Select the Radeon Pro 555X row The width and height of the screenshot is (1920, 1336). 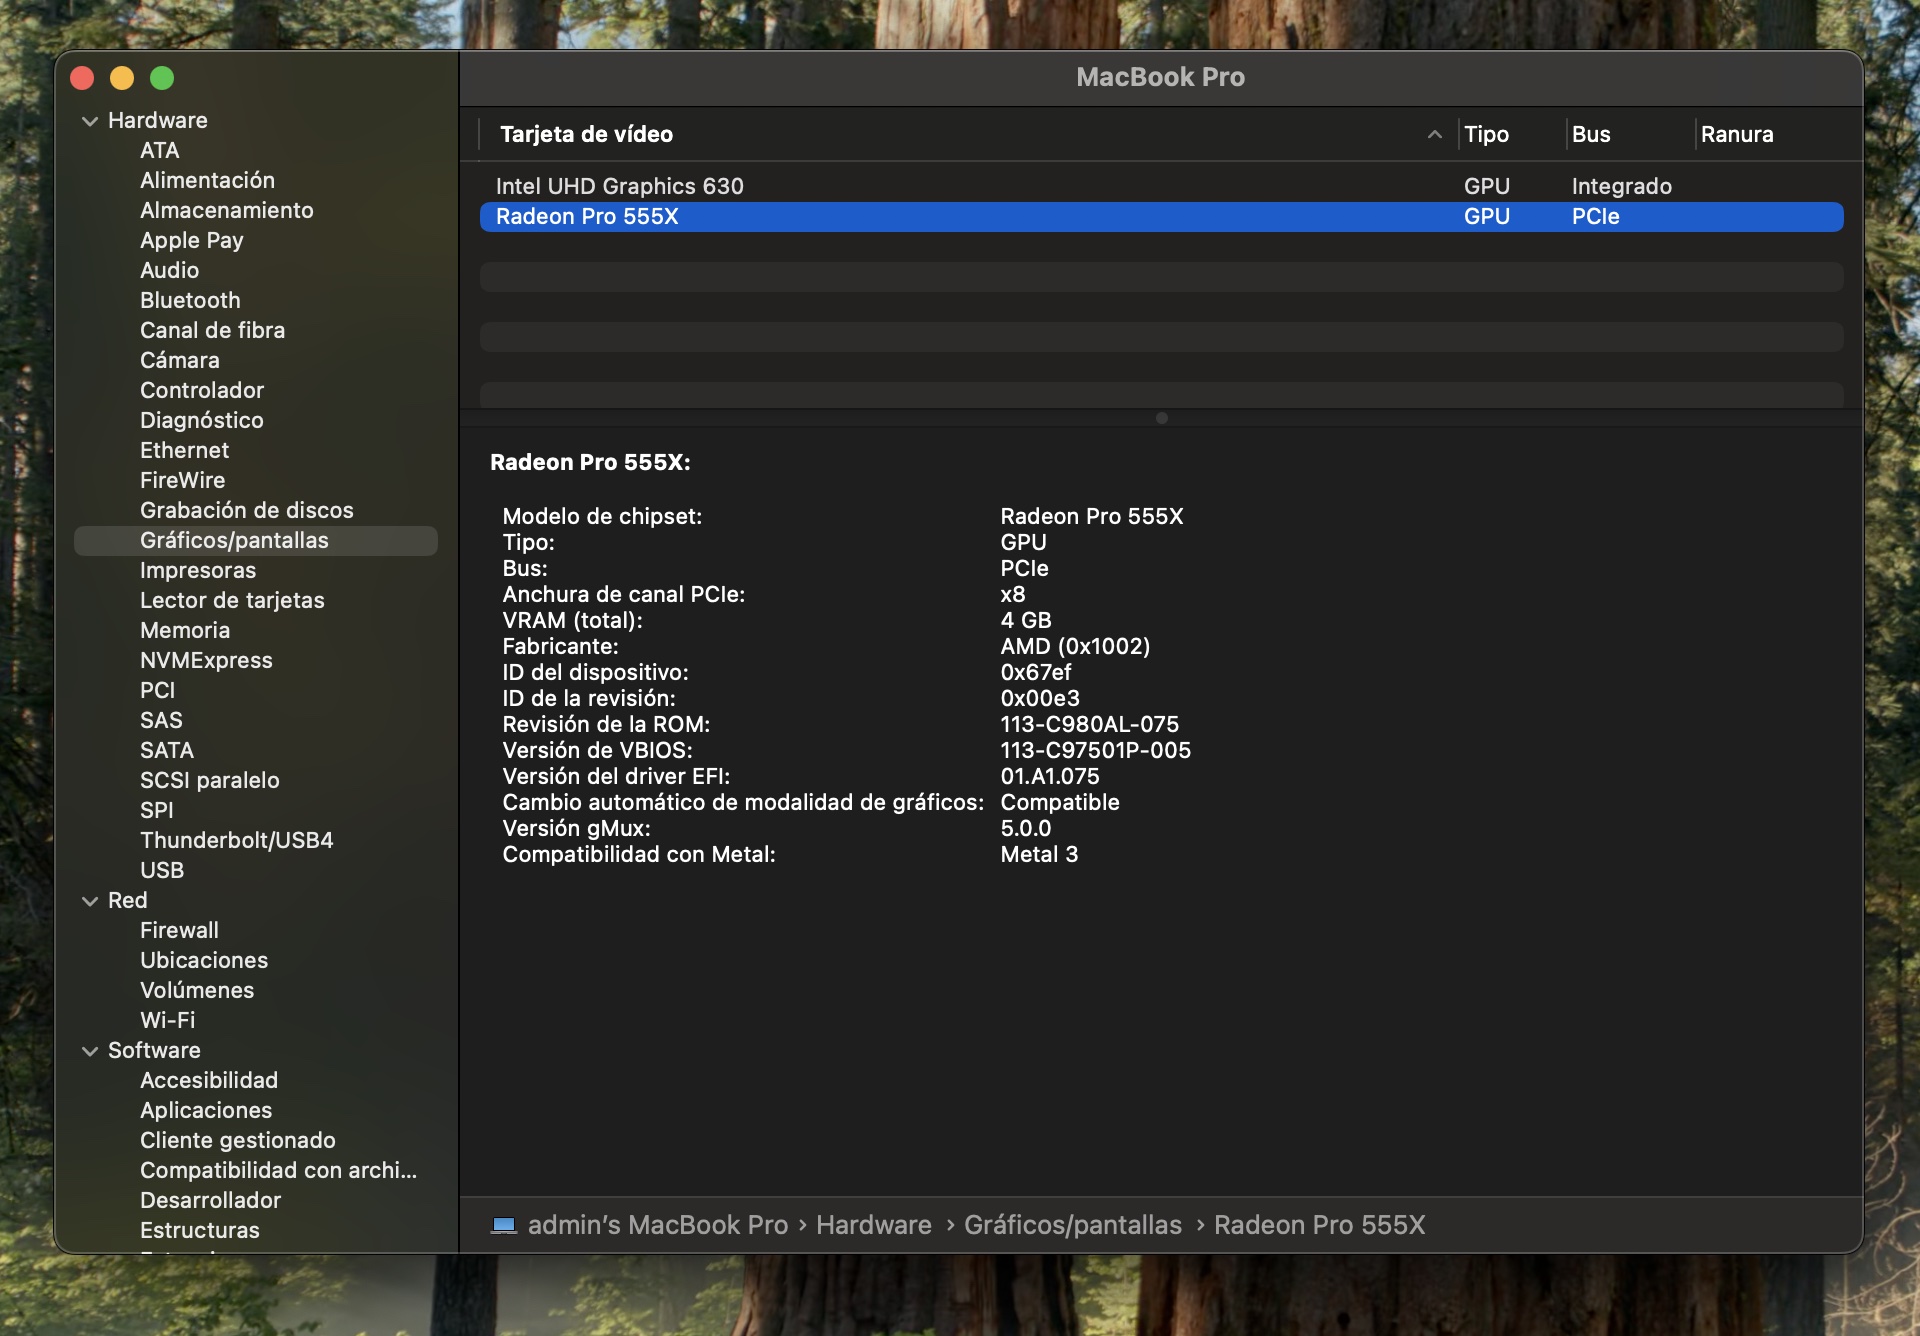(587, 216)
